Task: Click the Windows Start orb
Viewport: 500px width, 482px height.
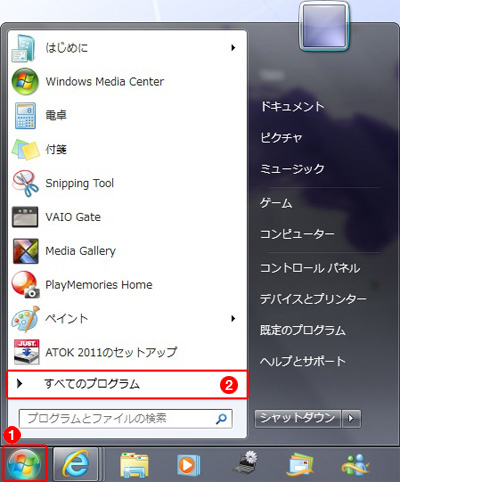Action: [24, 464]
